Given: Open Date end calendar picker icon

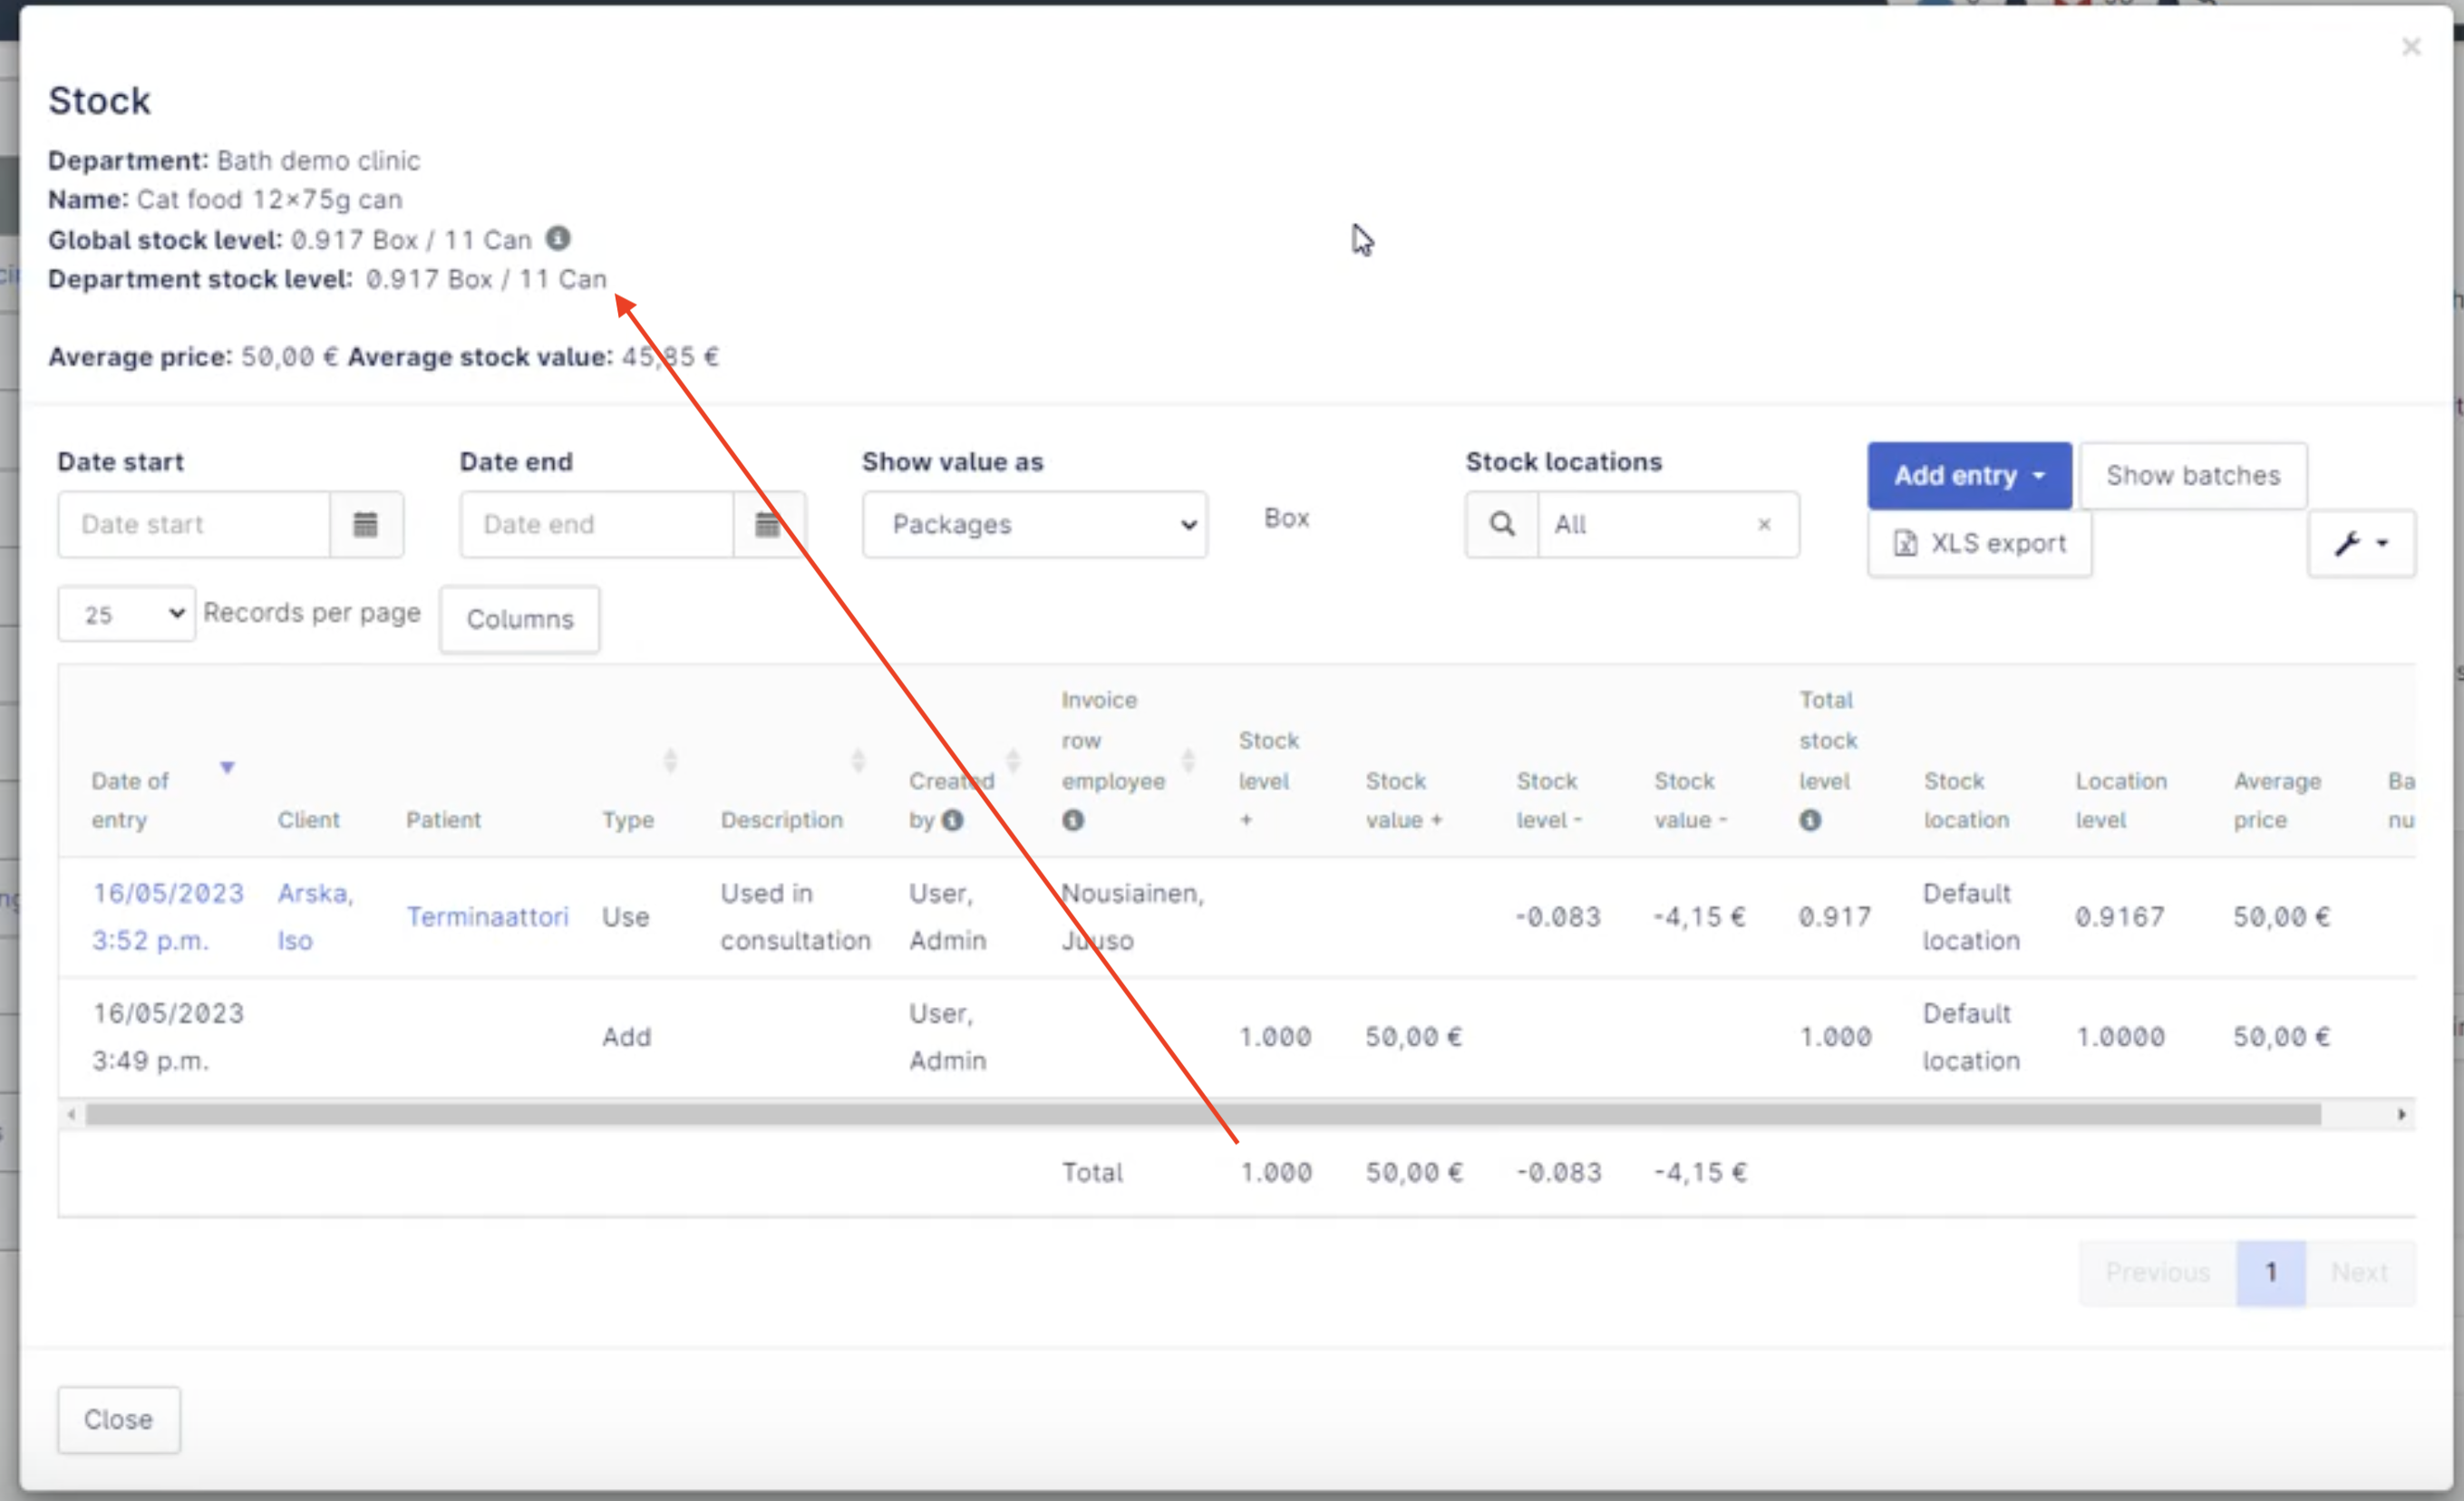Looking at the screenshot, I should click(768, 524).
